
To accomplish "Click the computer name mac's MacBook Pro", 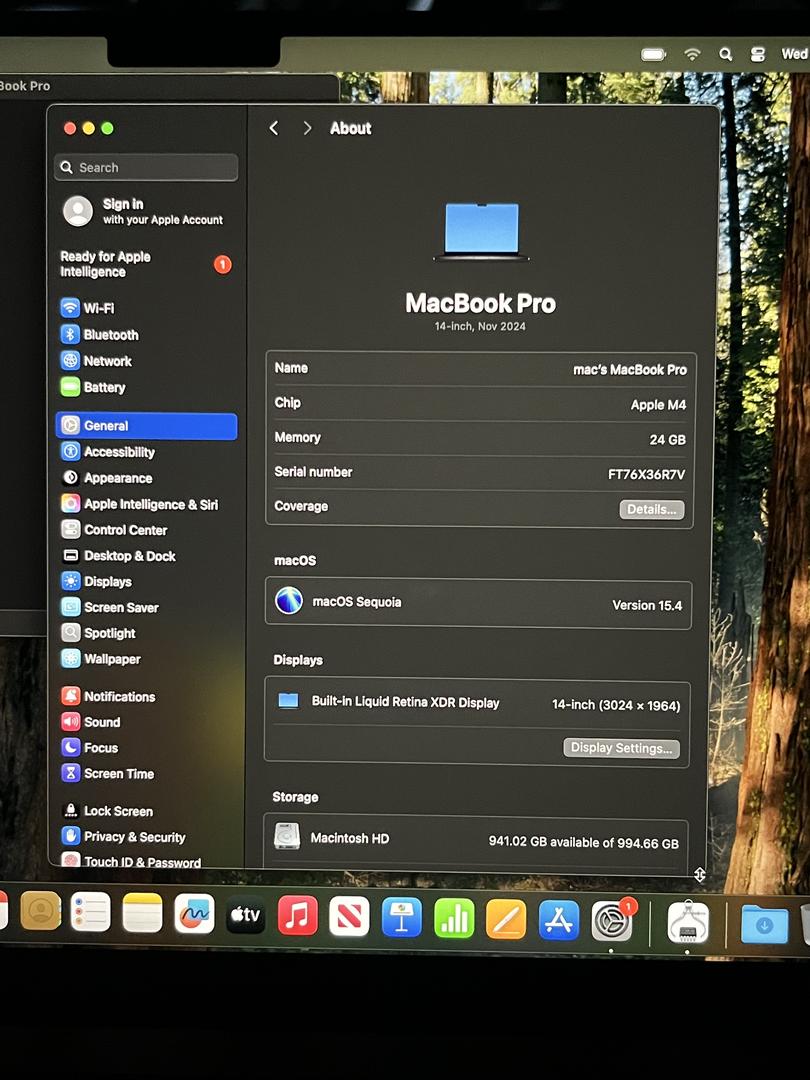I will [630, 370].
